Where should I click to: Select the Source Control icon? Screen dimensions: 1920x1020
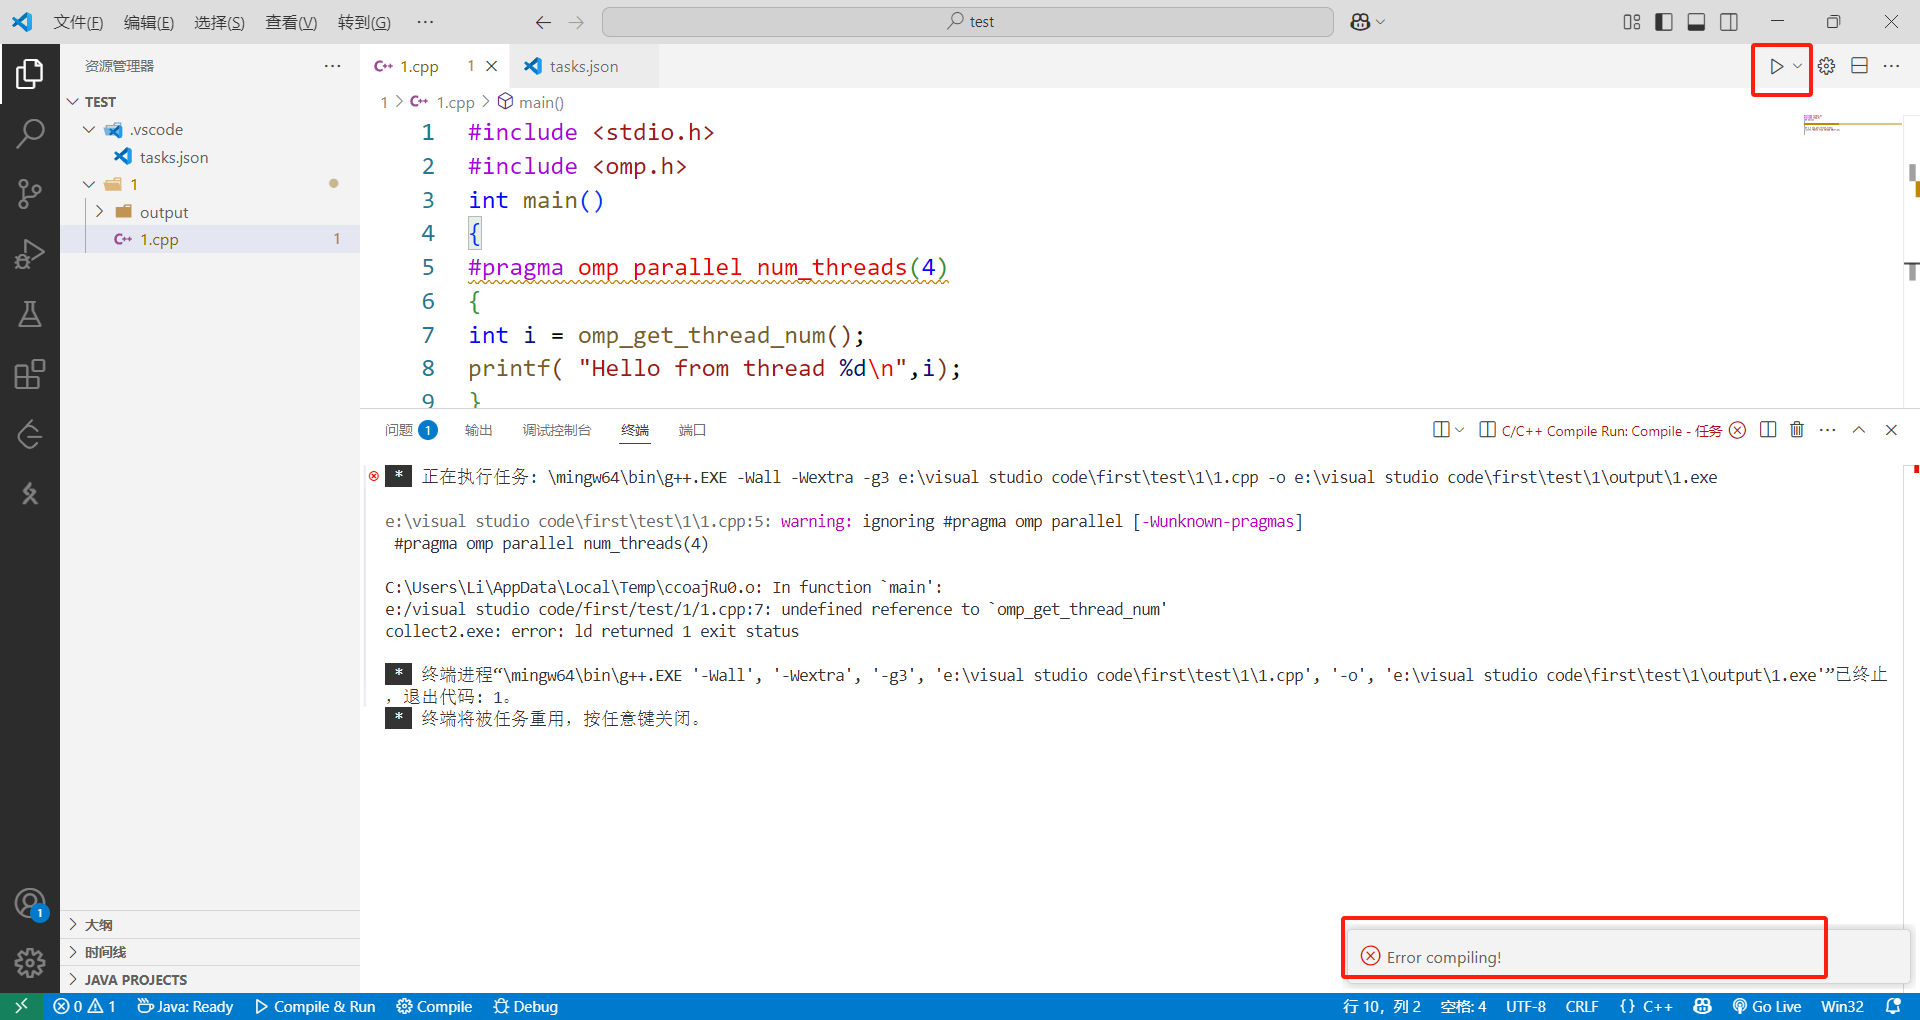[30, 193]
